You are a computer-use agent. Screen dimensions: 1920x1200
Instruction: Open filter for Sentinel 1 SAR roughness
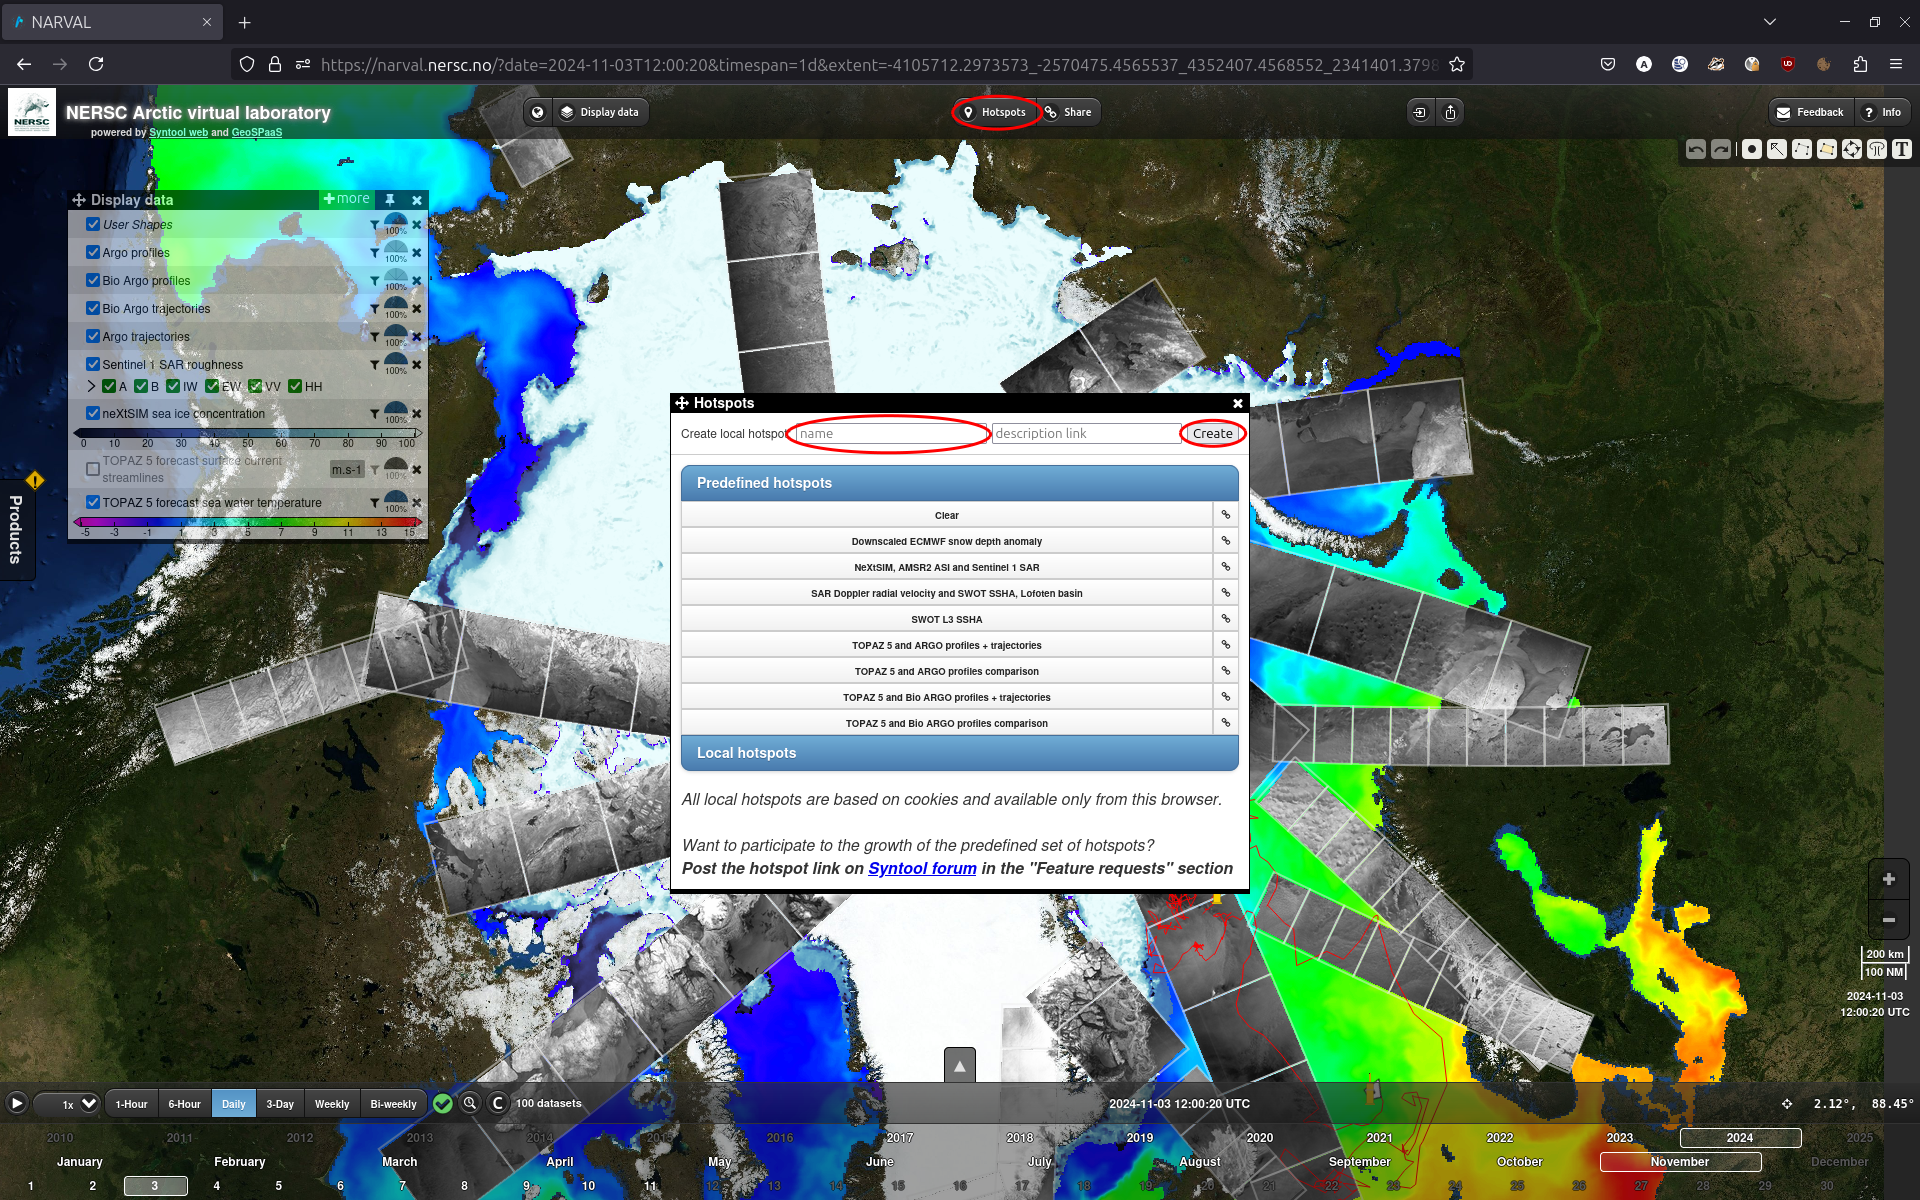[x=375, y=365]
